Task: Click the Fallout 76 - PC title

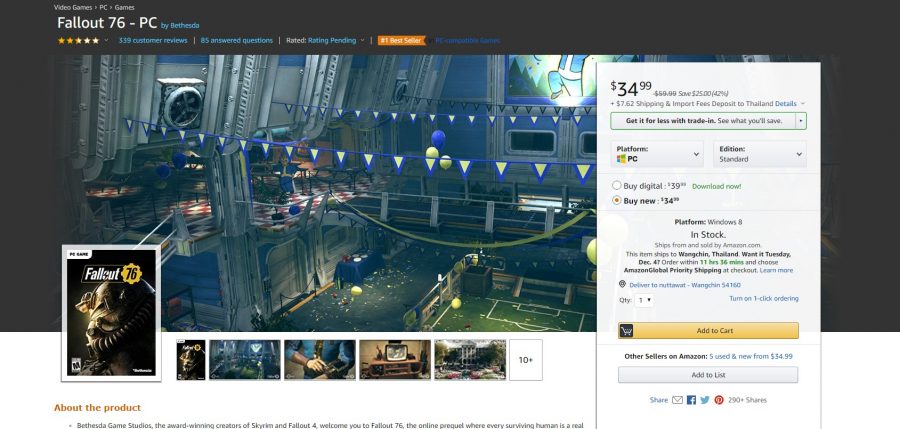Action: coord(107,23)
